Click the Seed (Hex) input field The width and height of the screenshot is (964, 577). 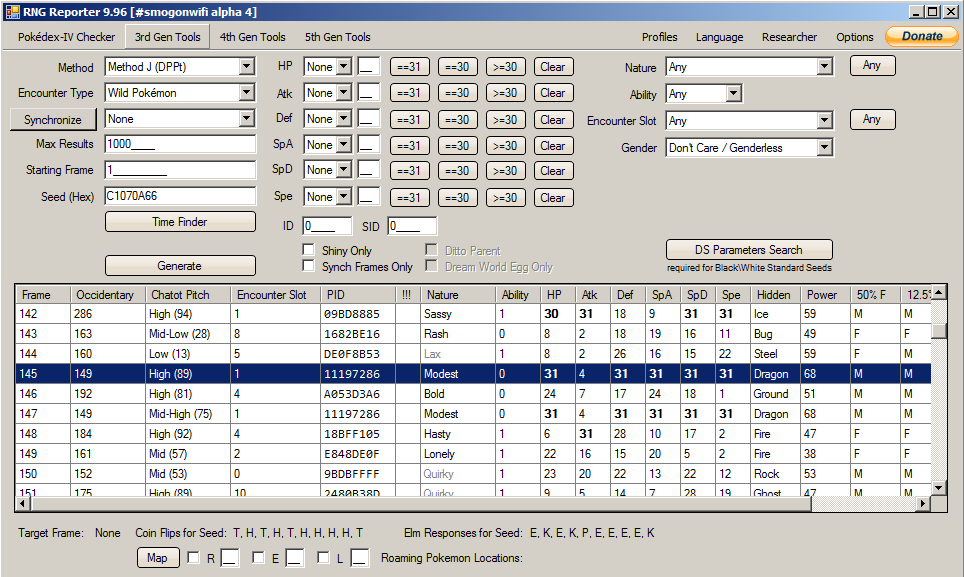point(180,196)
